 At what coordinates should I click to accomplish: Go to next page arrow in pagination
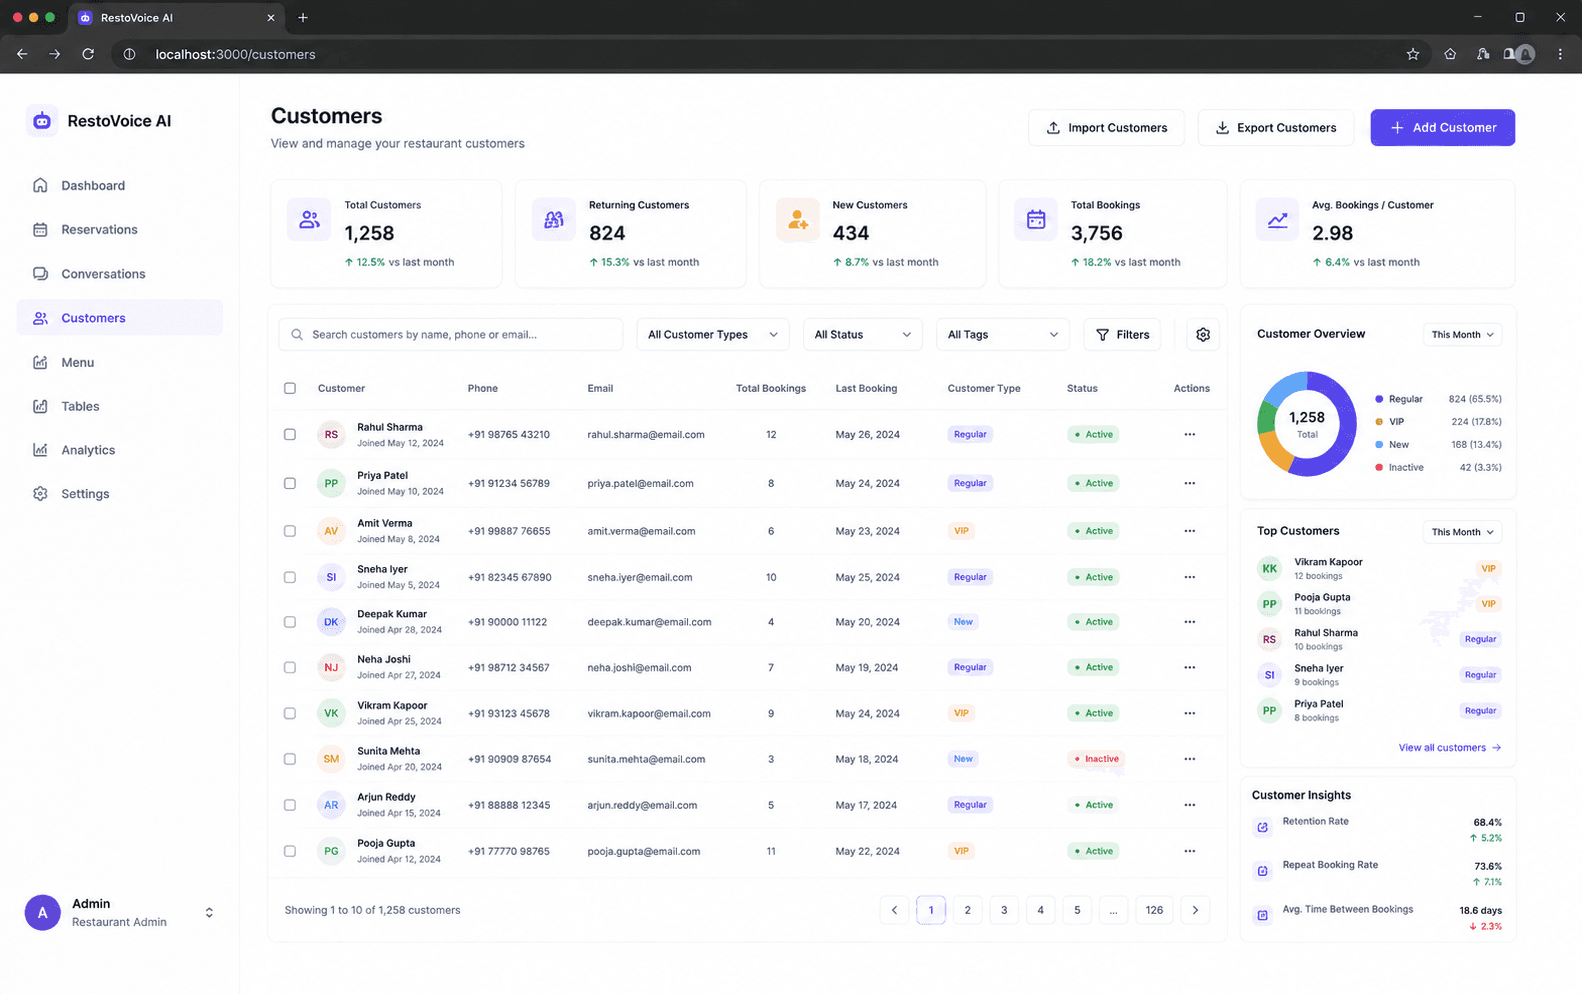pyautogui.click(x=1195, y=910)
